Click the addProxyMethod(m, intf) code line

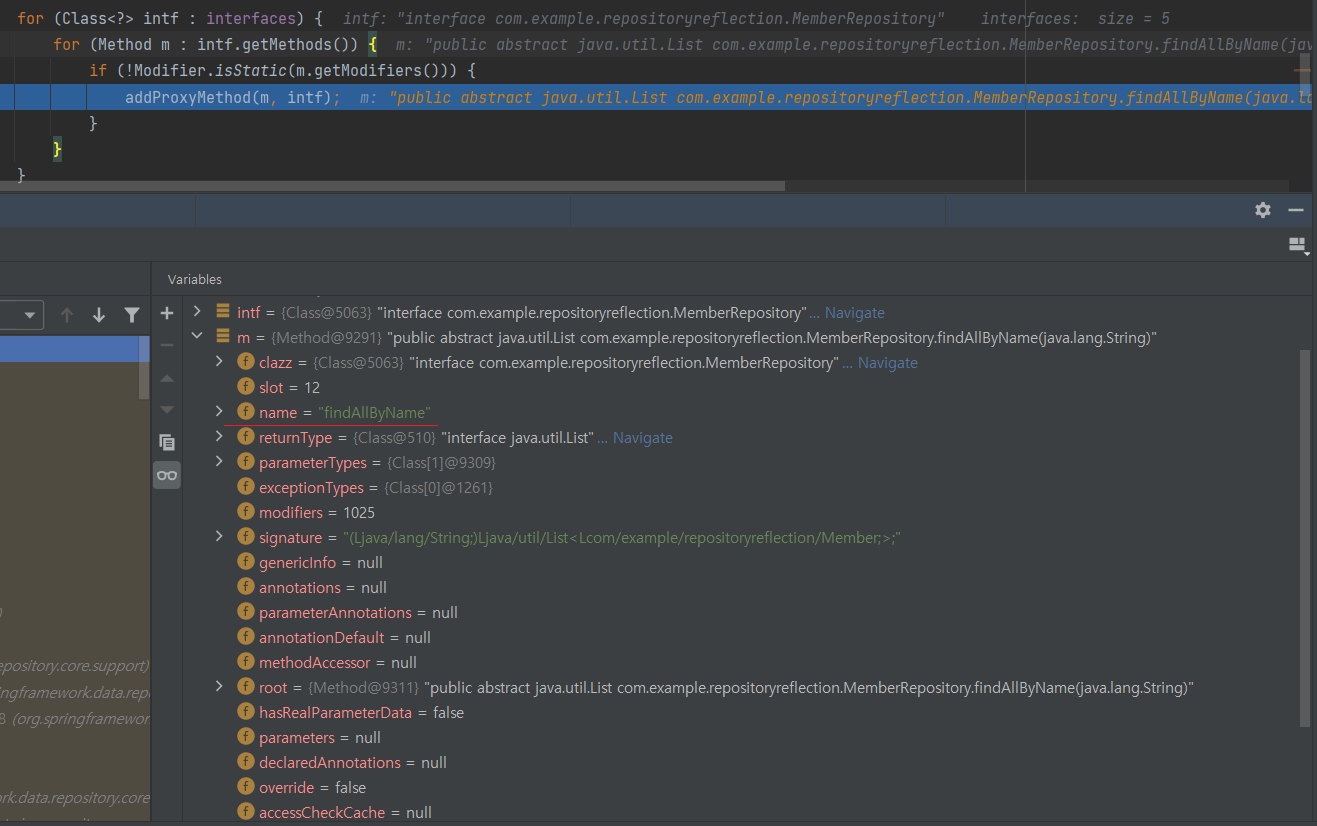coord(656,97)
